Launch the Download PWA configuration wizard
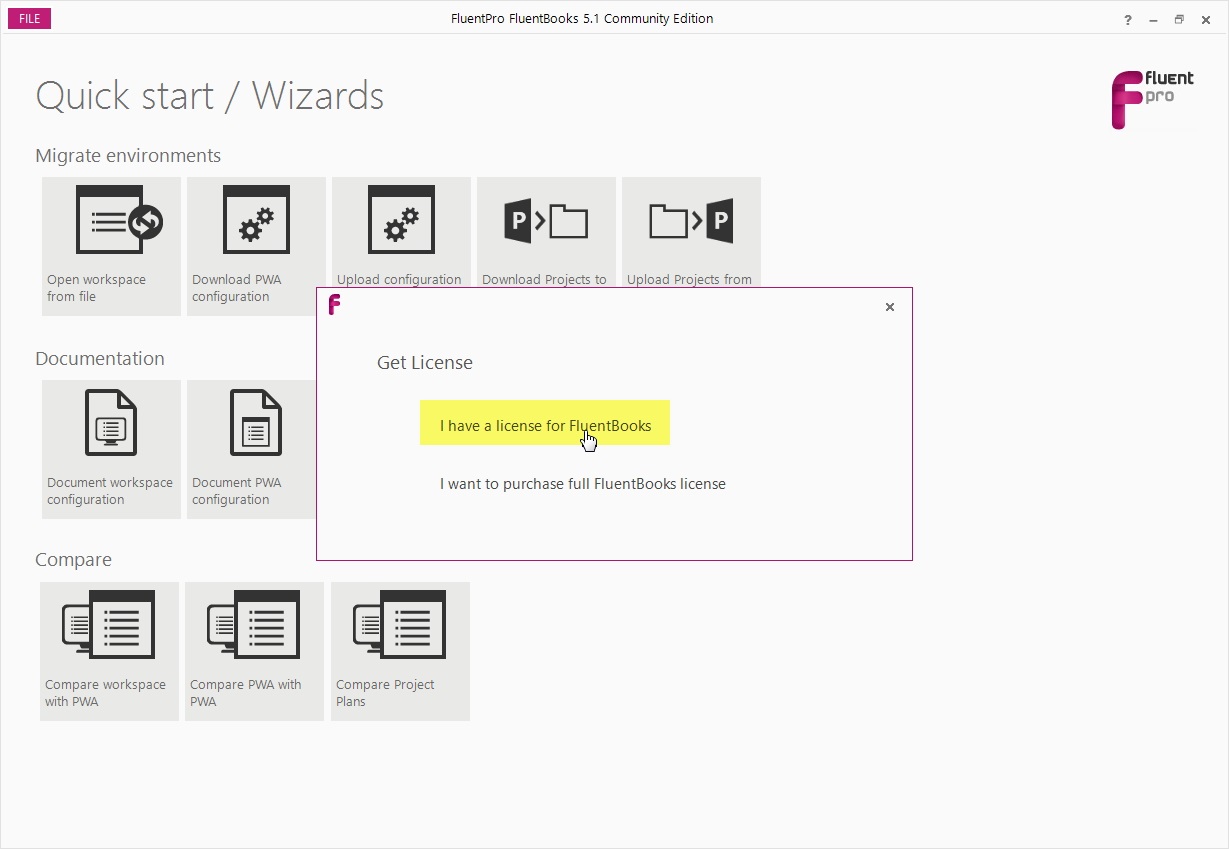The height and width of the screenshot is (849, 1229). pos(256,246)
